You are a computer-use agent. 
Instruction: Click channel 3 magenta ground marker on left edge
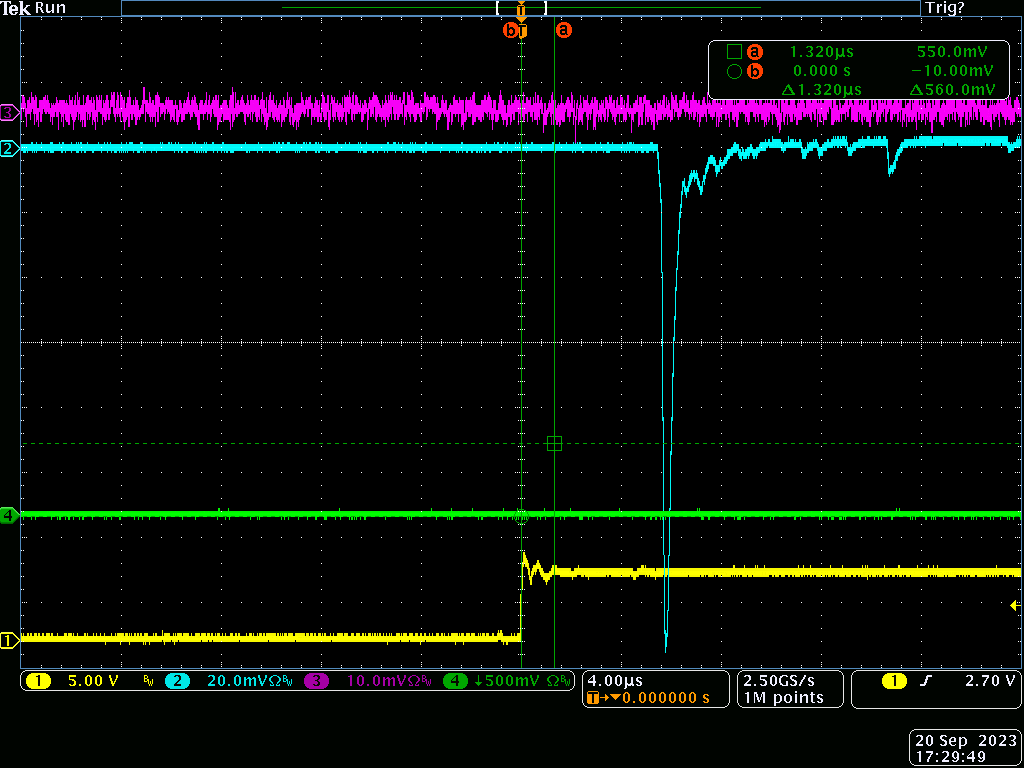click(9, 112)
